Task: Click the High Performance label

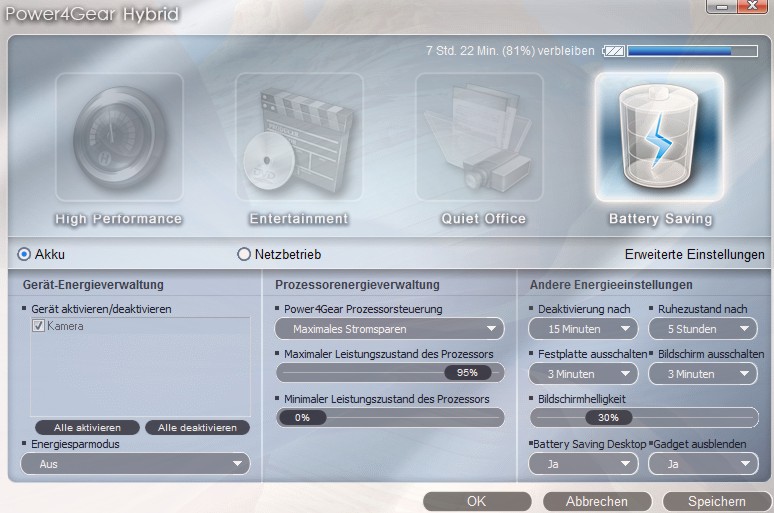Action: tap(118, 219)
